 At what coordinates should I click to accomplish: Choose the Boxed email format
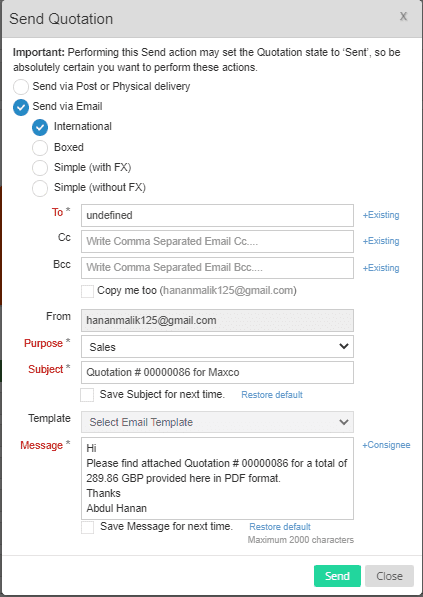40,148
